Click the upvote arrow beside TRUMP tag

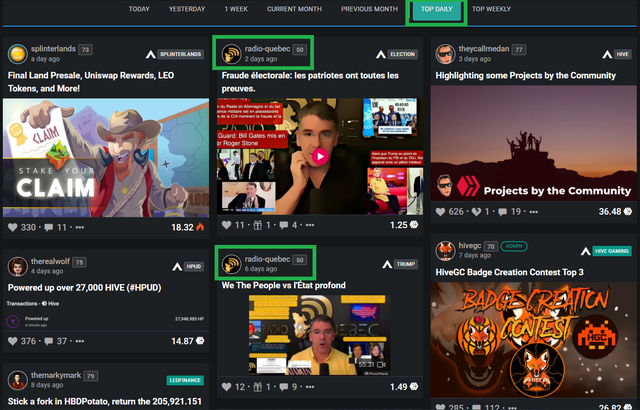coord(387,264)
